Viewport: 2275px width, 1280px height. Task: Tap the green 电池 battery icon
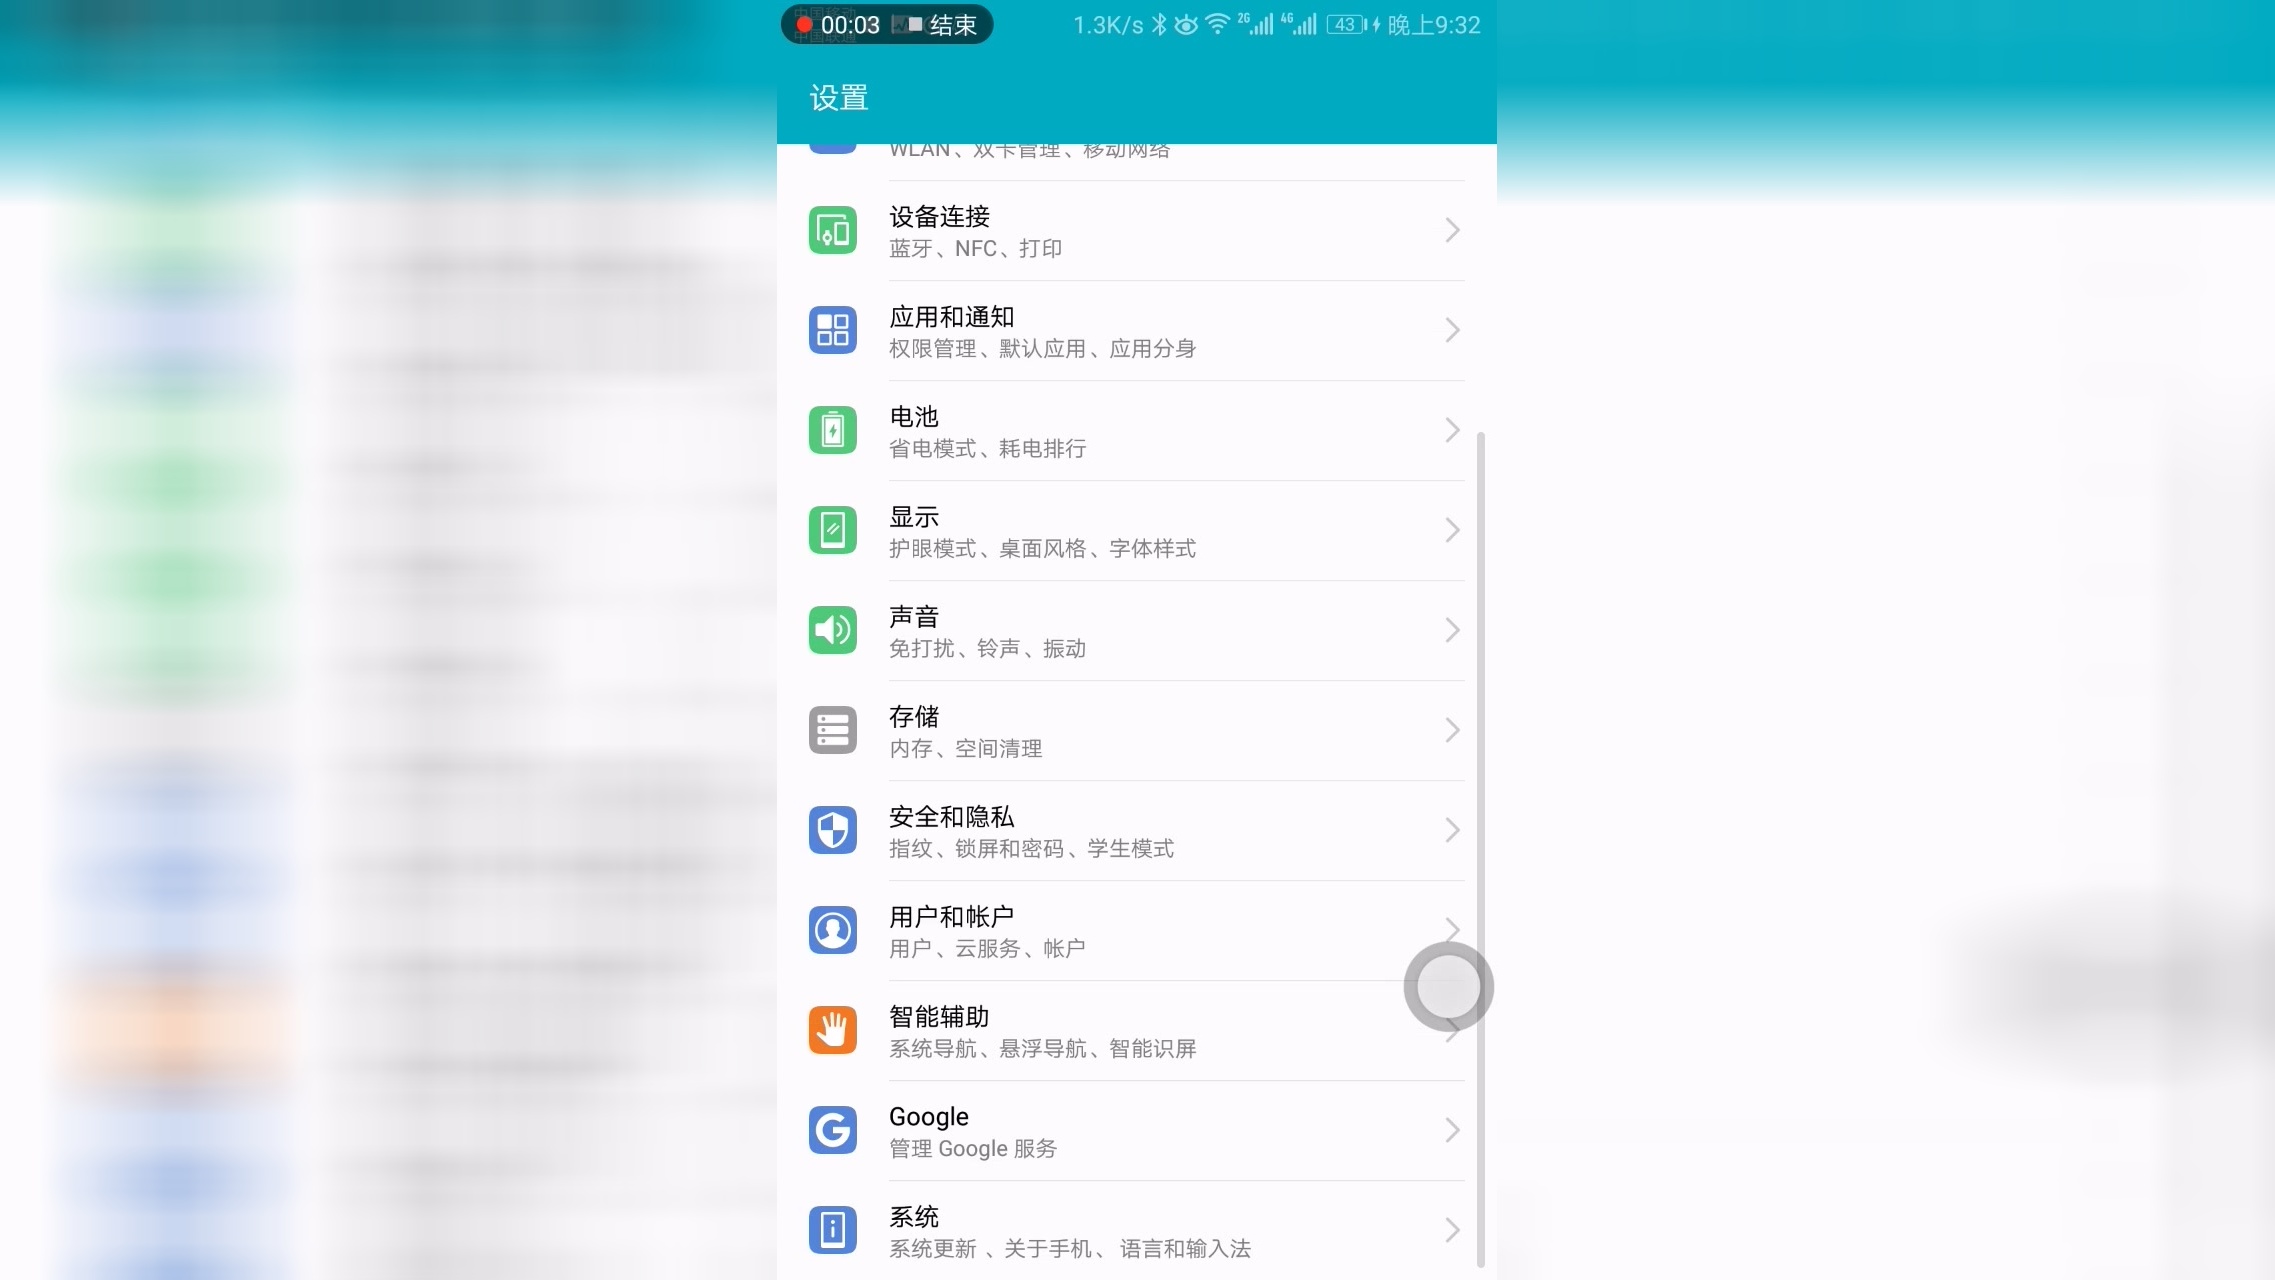832,430
